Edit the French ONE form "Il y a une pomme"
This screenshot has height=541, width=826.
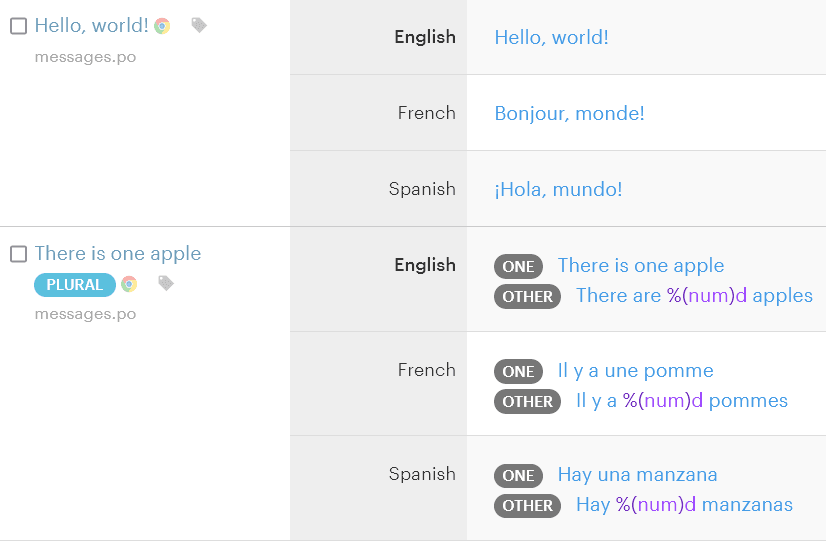pos(635,371)
